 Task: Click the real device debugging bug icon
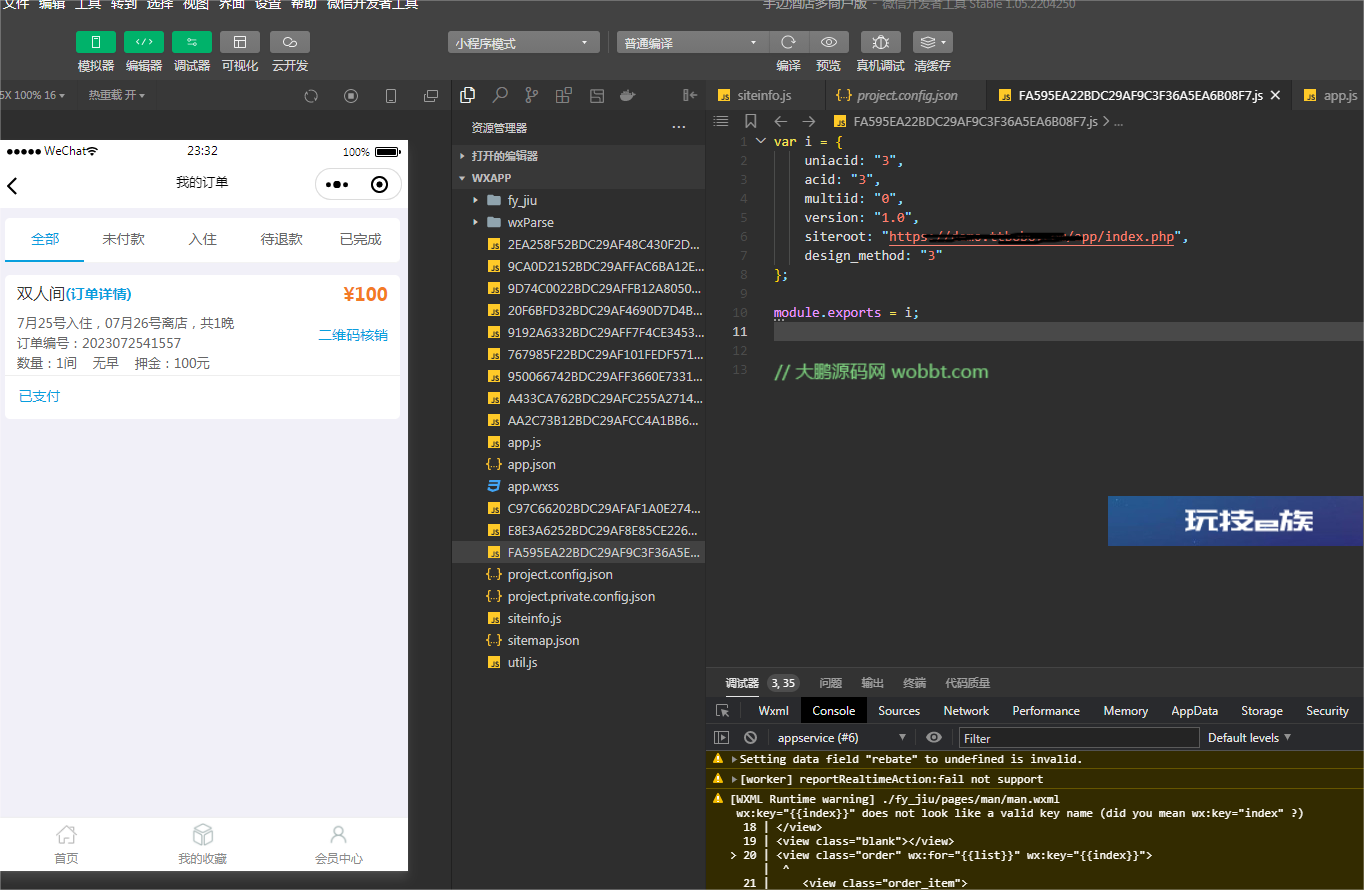(880, 42)
